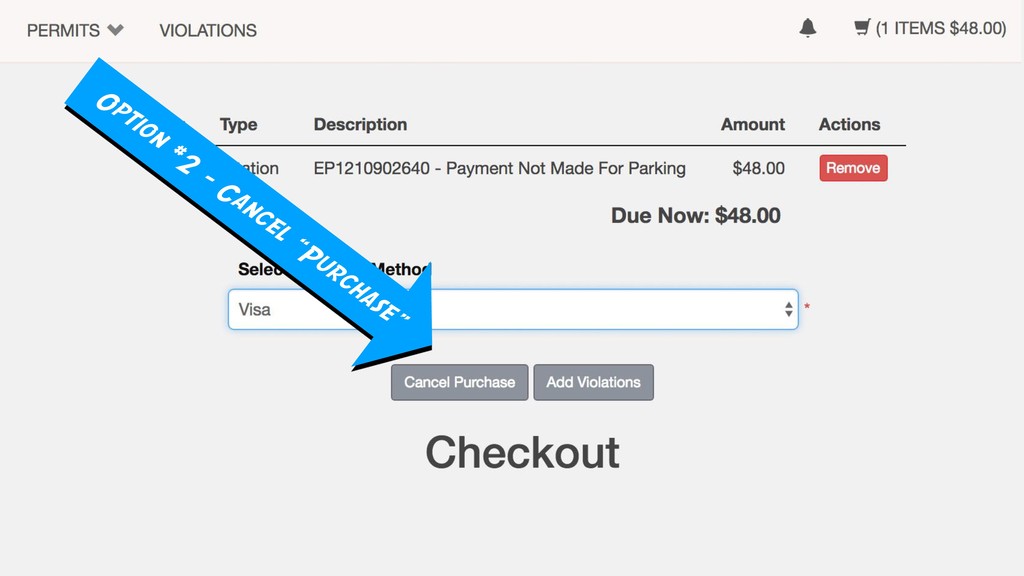
Task: Click the Amount column header
Action: 752,124
